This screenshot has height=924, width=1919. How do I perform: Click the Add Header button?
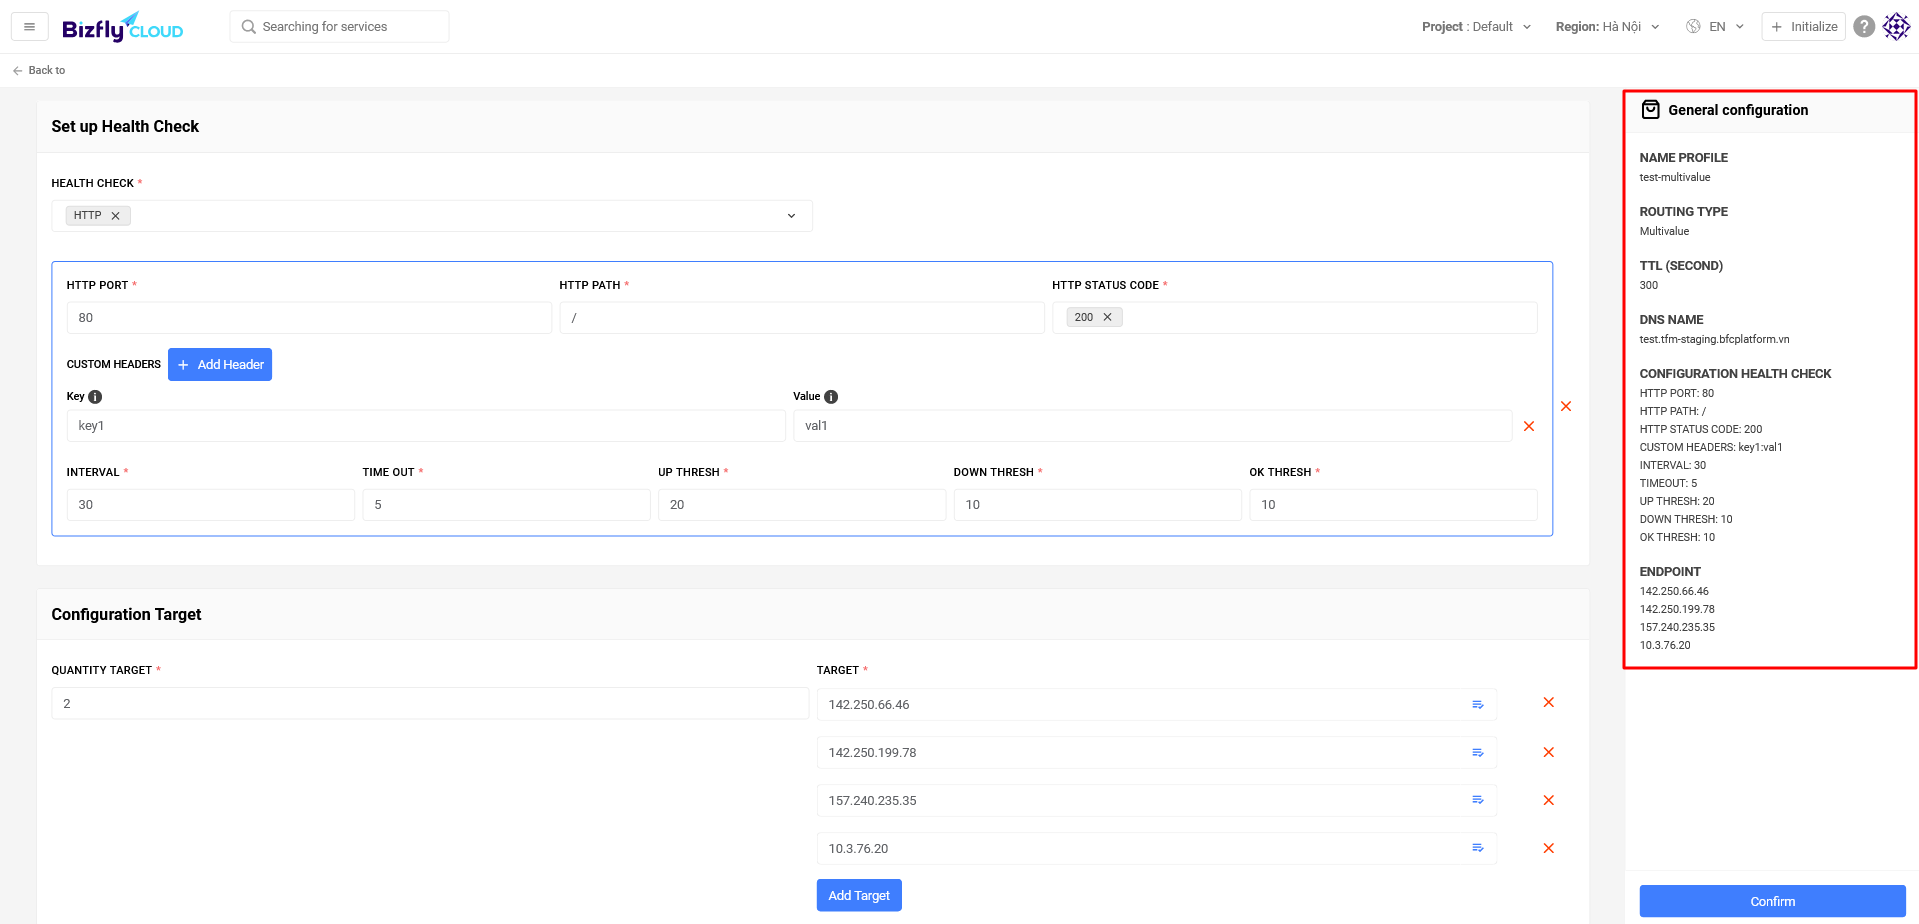pyautogui.click(x=220, y=365)
